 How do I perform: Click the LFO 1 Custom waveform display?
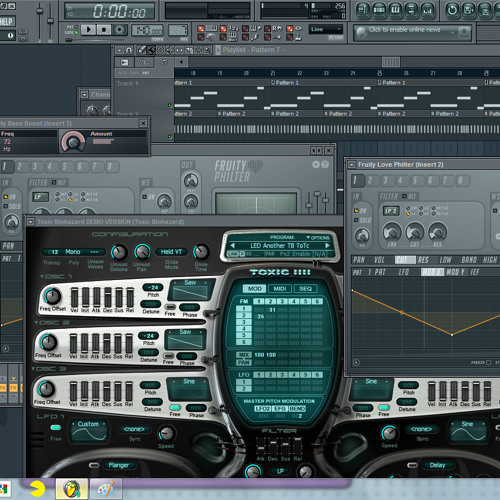click(89, 431)
